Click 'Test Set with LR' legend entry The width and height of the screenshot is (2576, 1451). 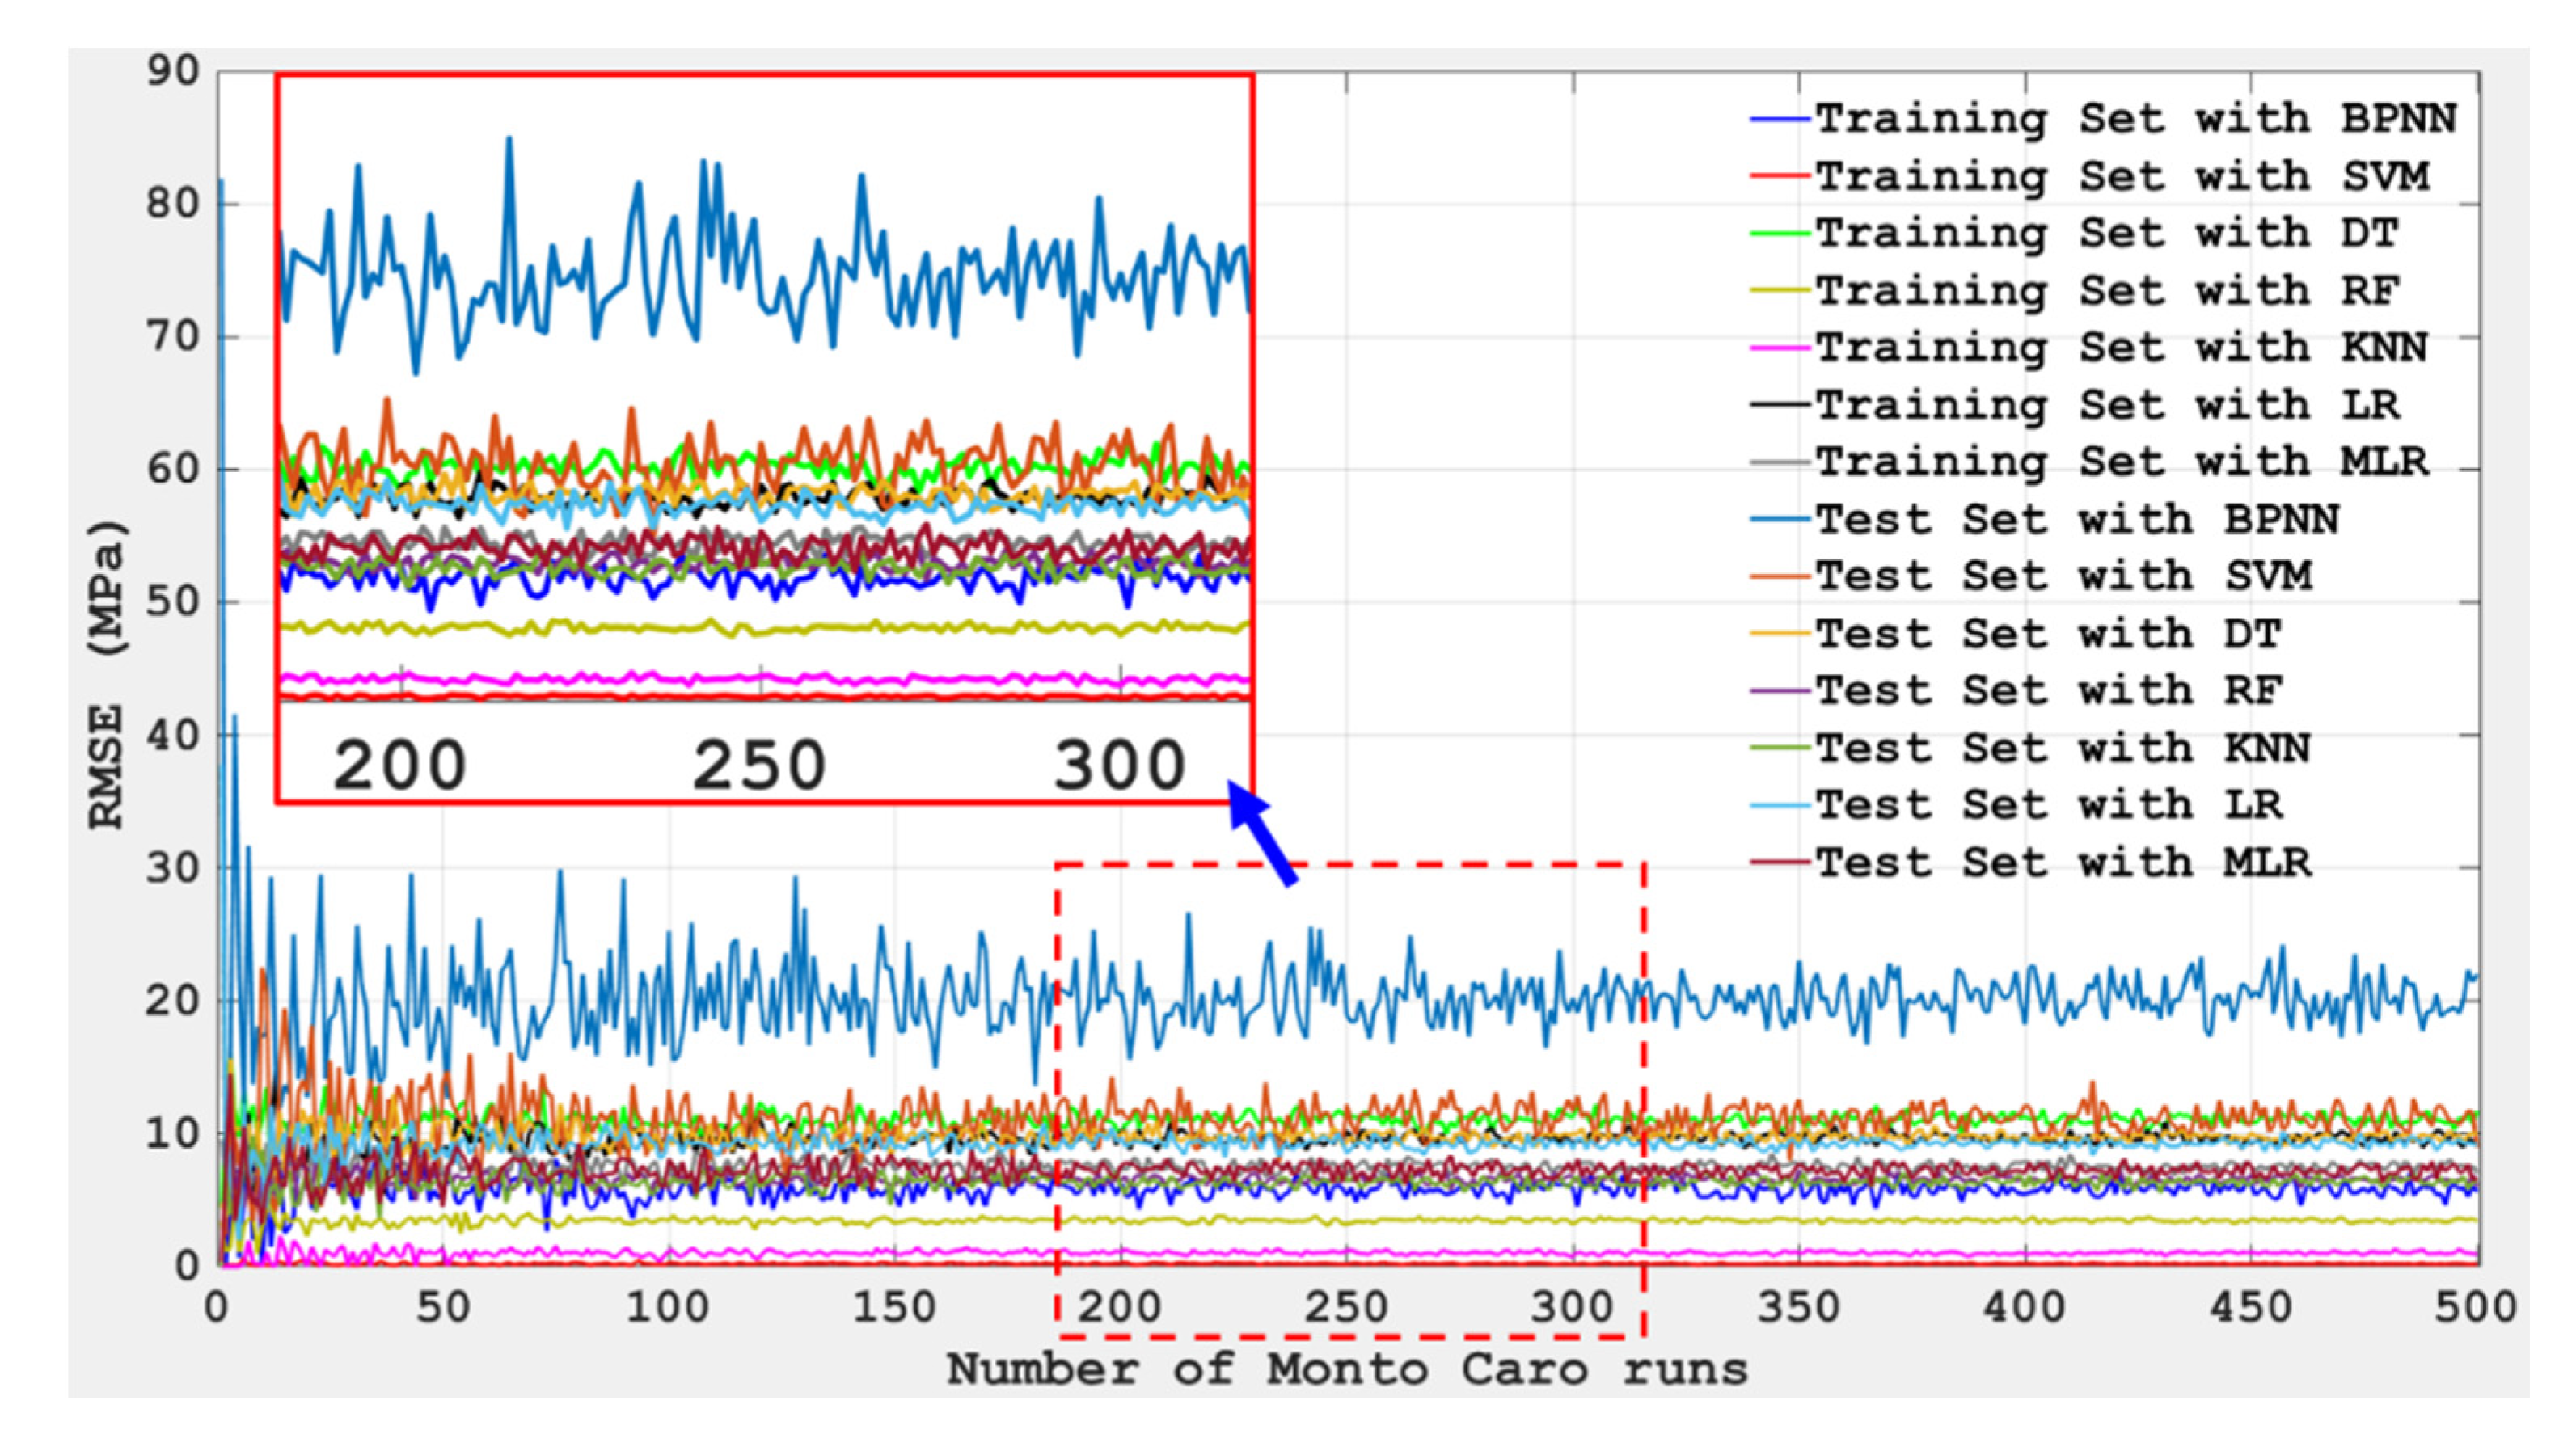(2048, 805)
